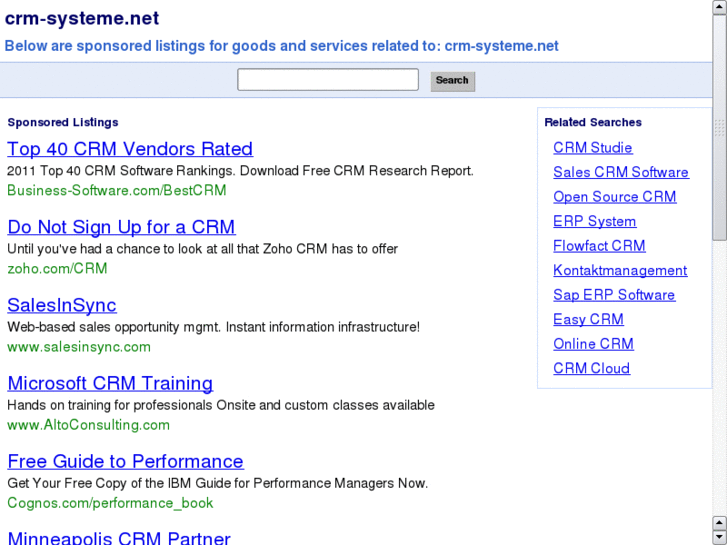Open the Do Not Sign Up for a CRM link

121,227
